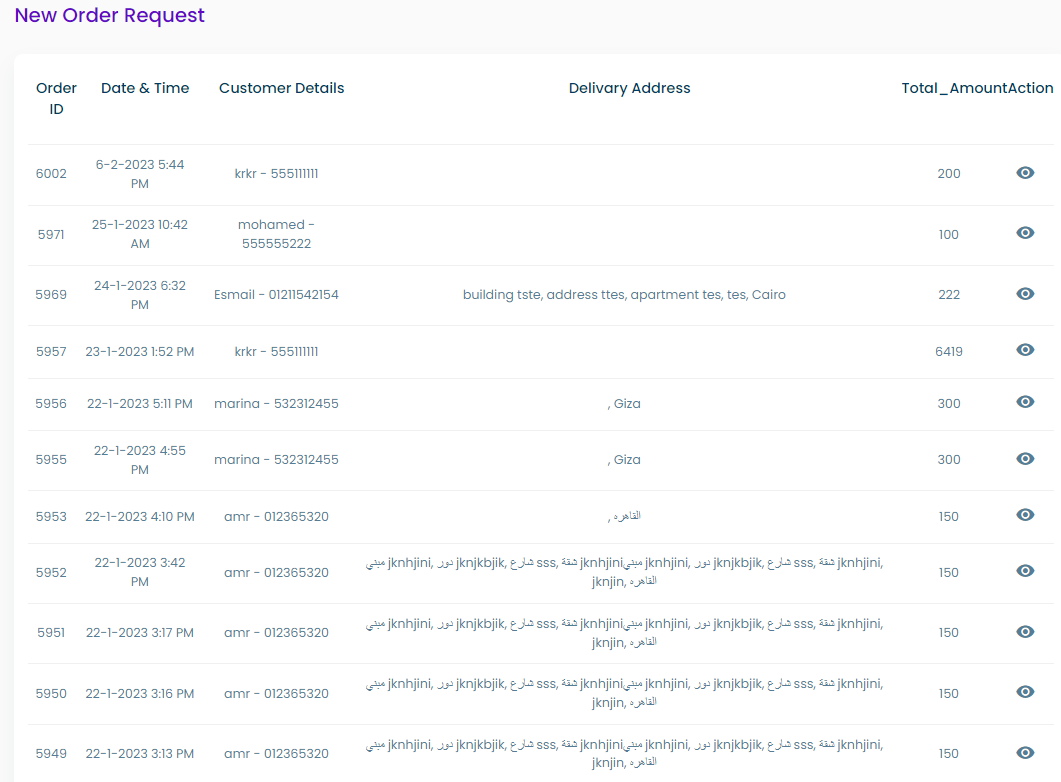This screenshot has width=1061, height=782.
Task: Open the view eye icon for order 6002
Action: [x=1025, y=173]
